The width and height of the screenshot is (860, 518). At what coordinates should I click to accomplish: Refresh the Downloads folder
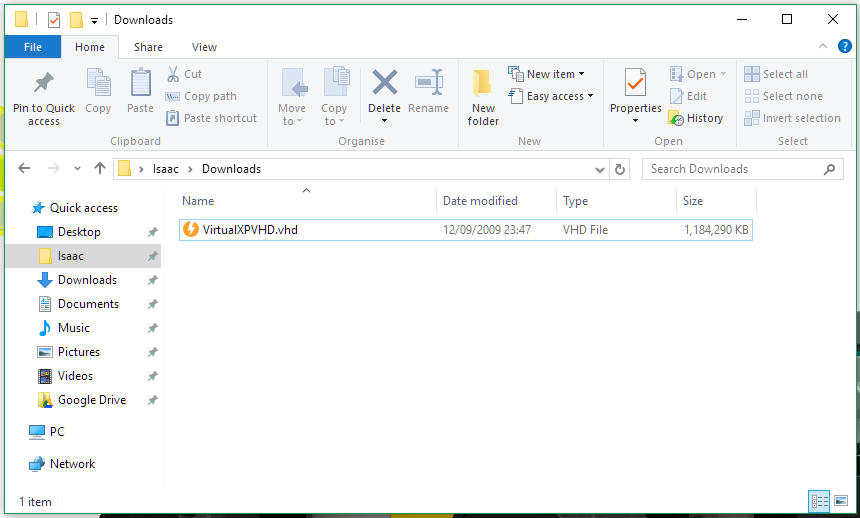click(x=620, y=170)
